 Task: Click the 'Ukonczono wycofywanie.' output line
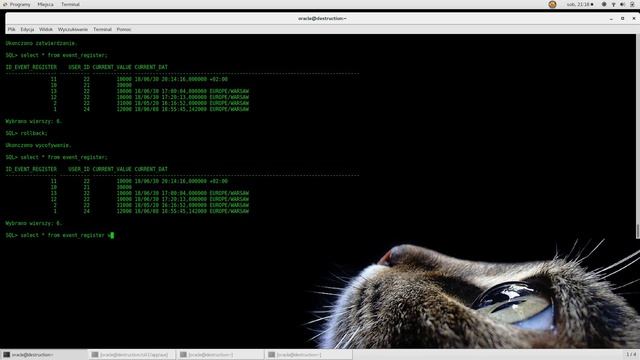[38, 145]
